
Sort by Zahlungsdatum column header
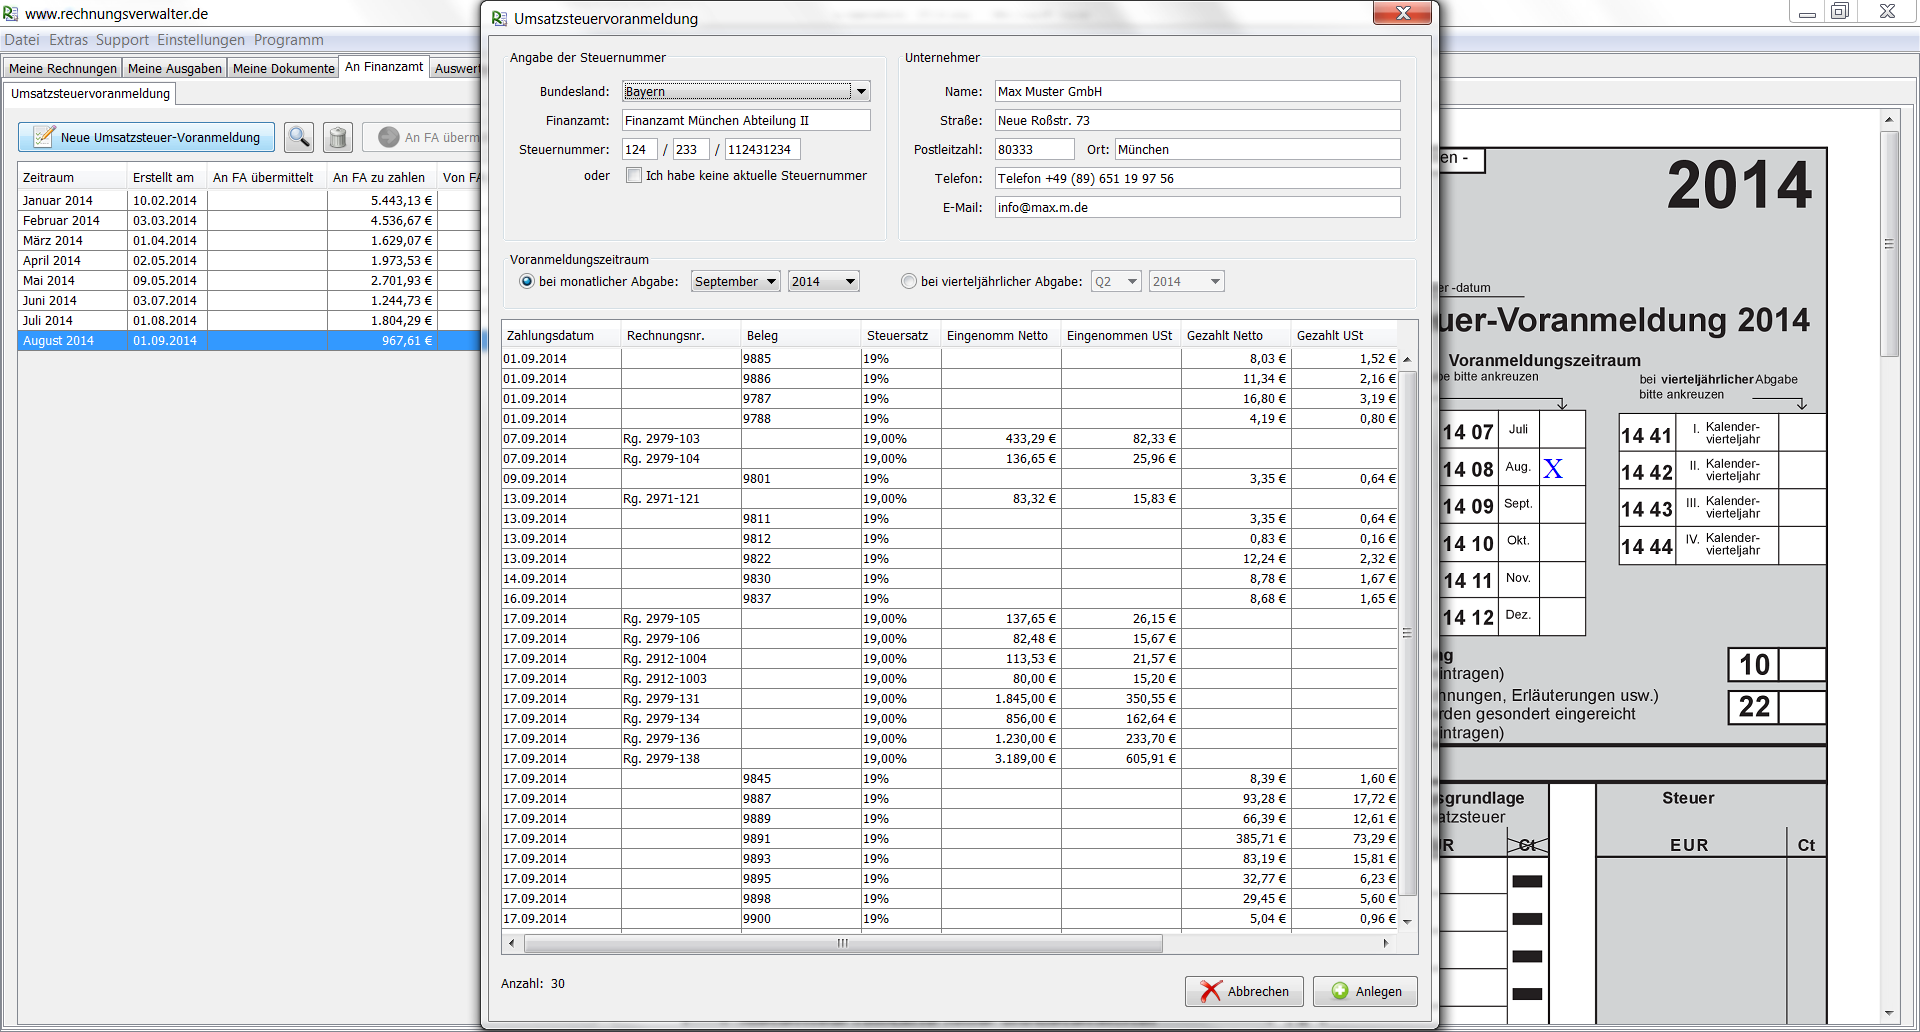[551, 336]
